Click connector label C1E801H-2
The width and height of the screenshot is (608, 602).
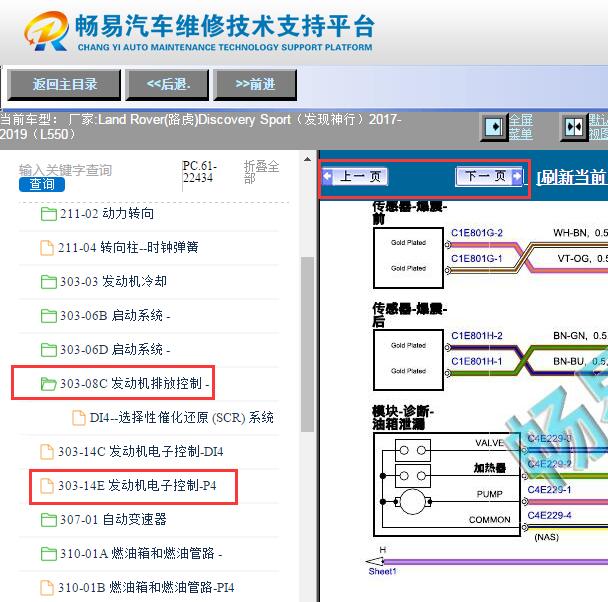pyautogui.click(x=477, y=335)
